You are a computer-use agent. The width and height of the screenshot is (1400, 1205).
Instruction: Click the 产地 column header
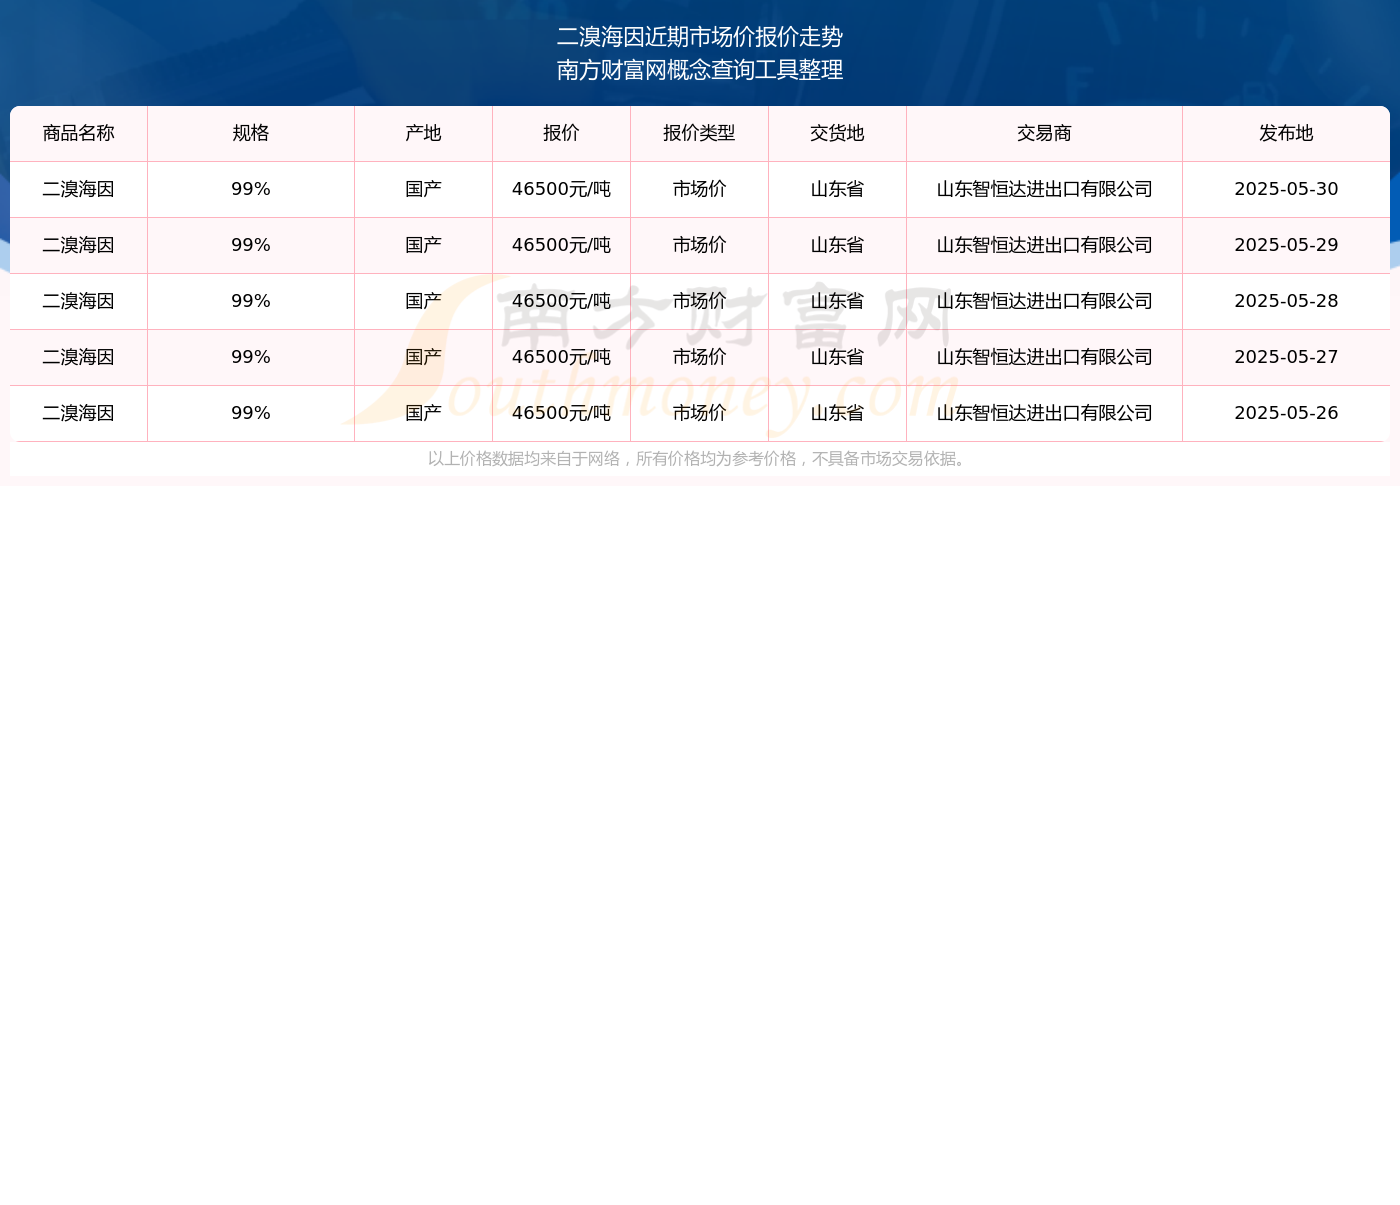(423, 133)
